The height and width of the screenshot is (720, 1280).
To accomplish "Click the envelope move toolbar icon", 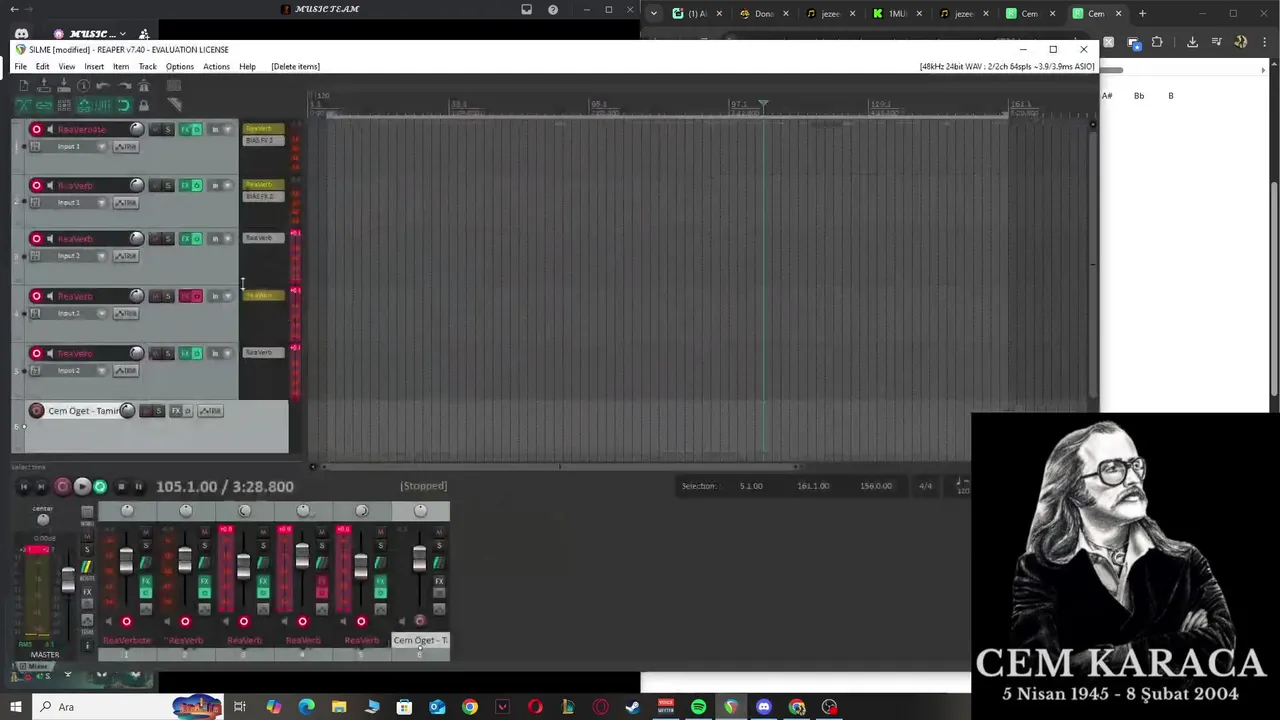I will pyautogui.click(x=84, y=105).
